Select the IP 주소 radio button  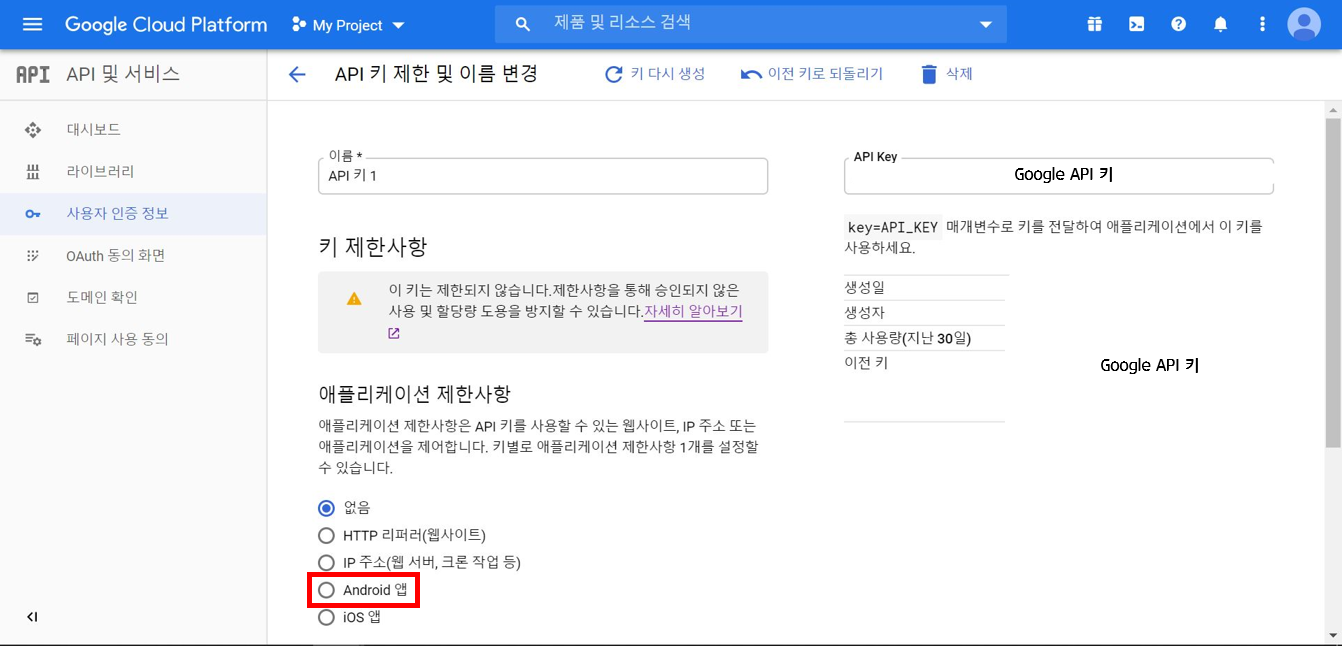pos(326,563)
